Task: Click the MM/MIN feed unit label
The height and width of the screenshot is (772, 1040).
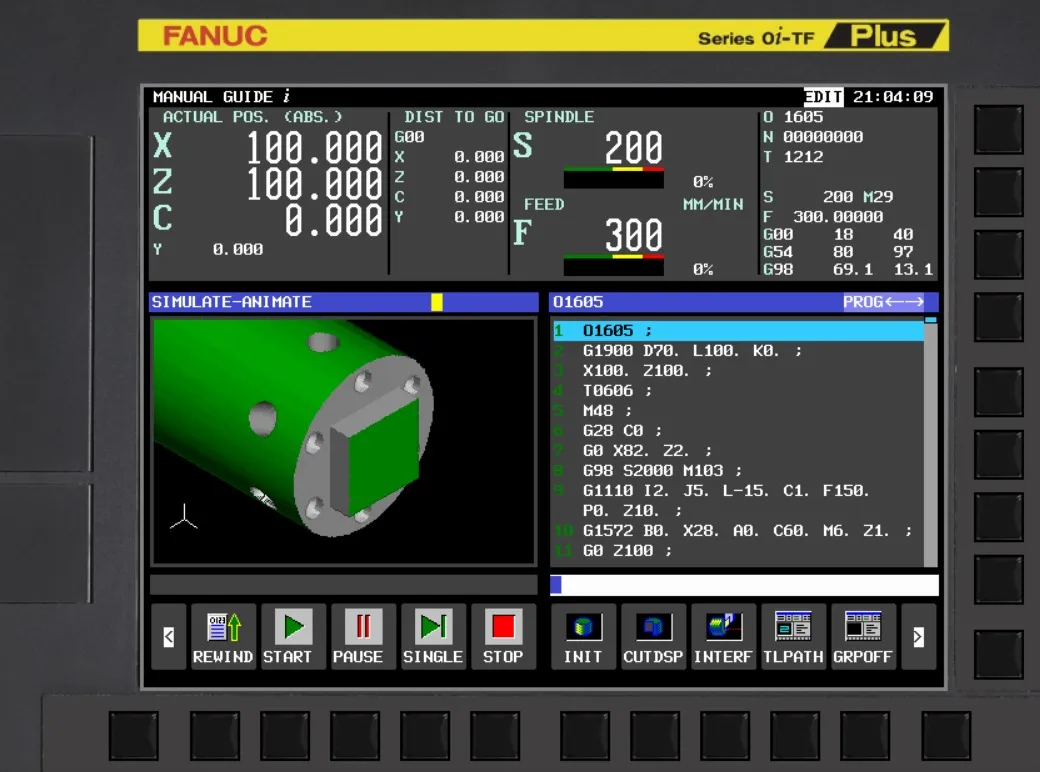Action: [714, 204]
